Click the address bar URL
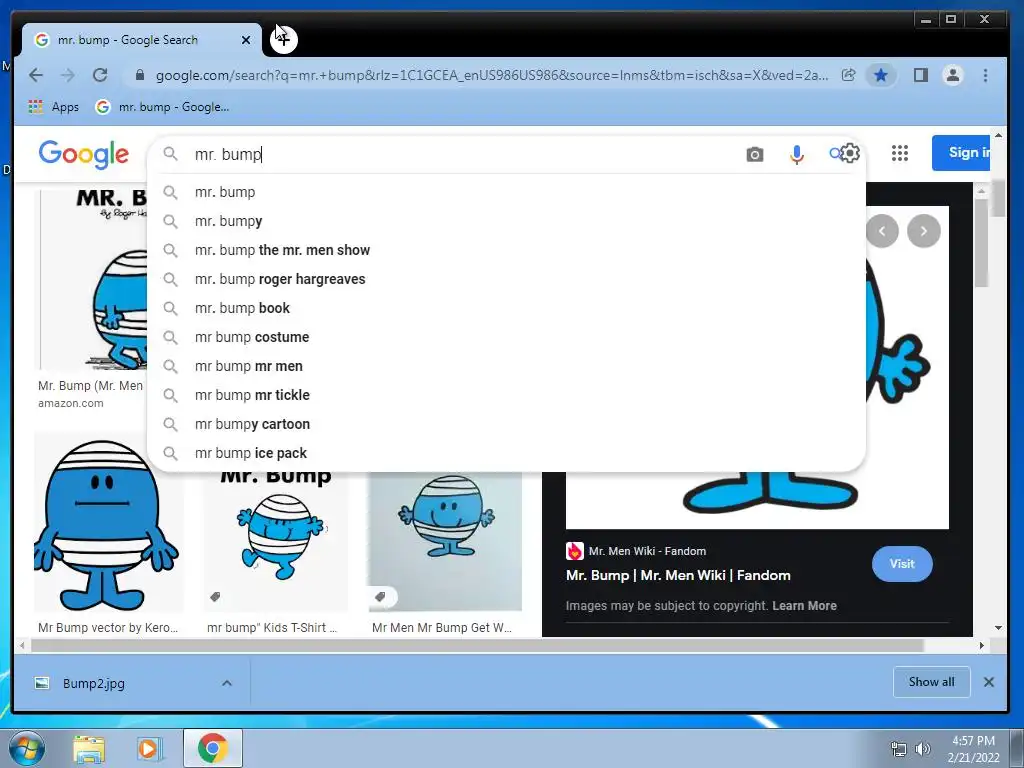This screenshot has height=768, width=1024. 491,75
